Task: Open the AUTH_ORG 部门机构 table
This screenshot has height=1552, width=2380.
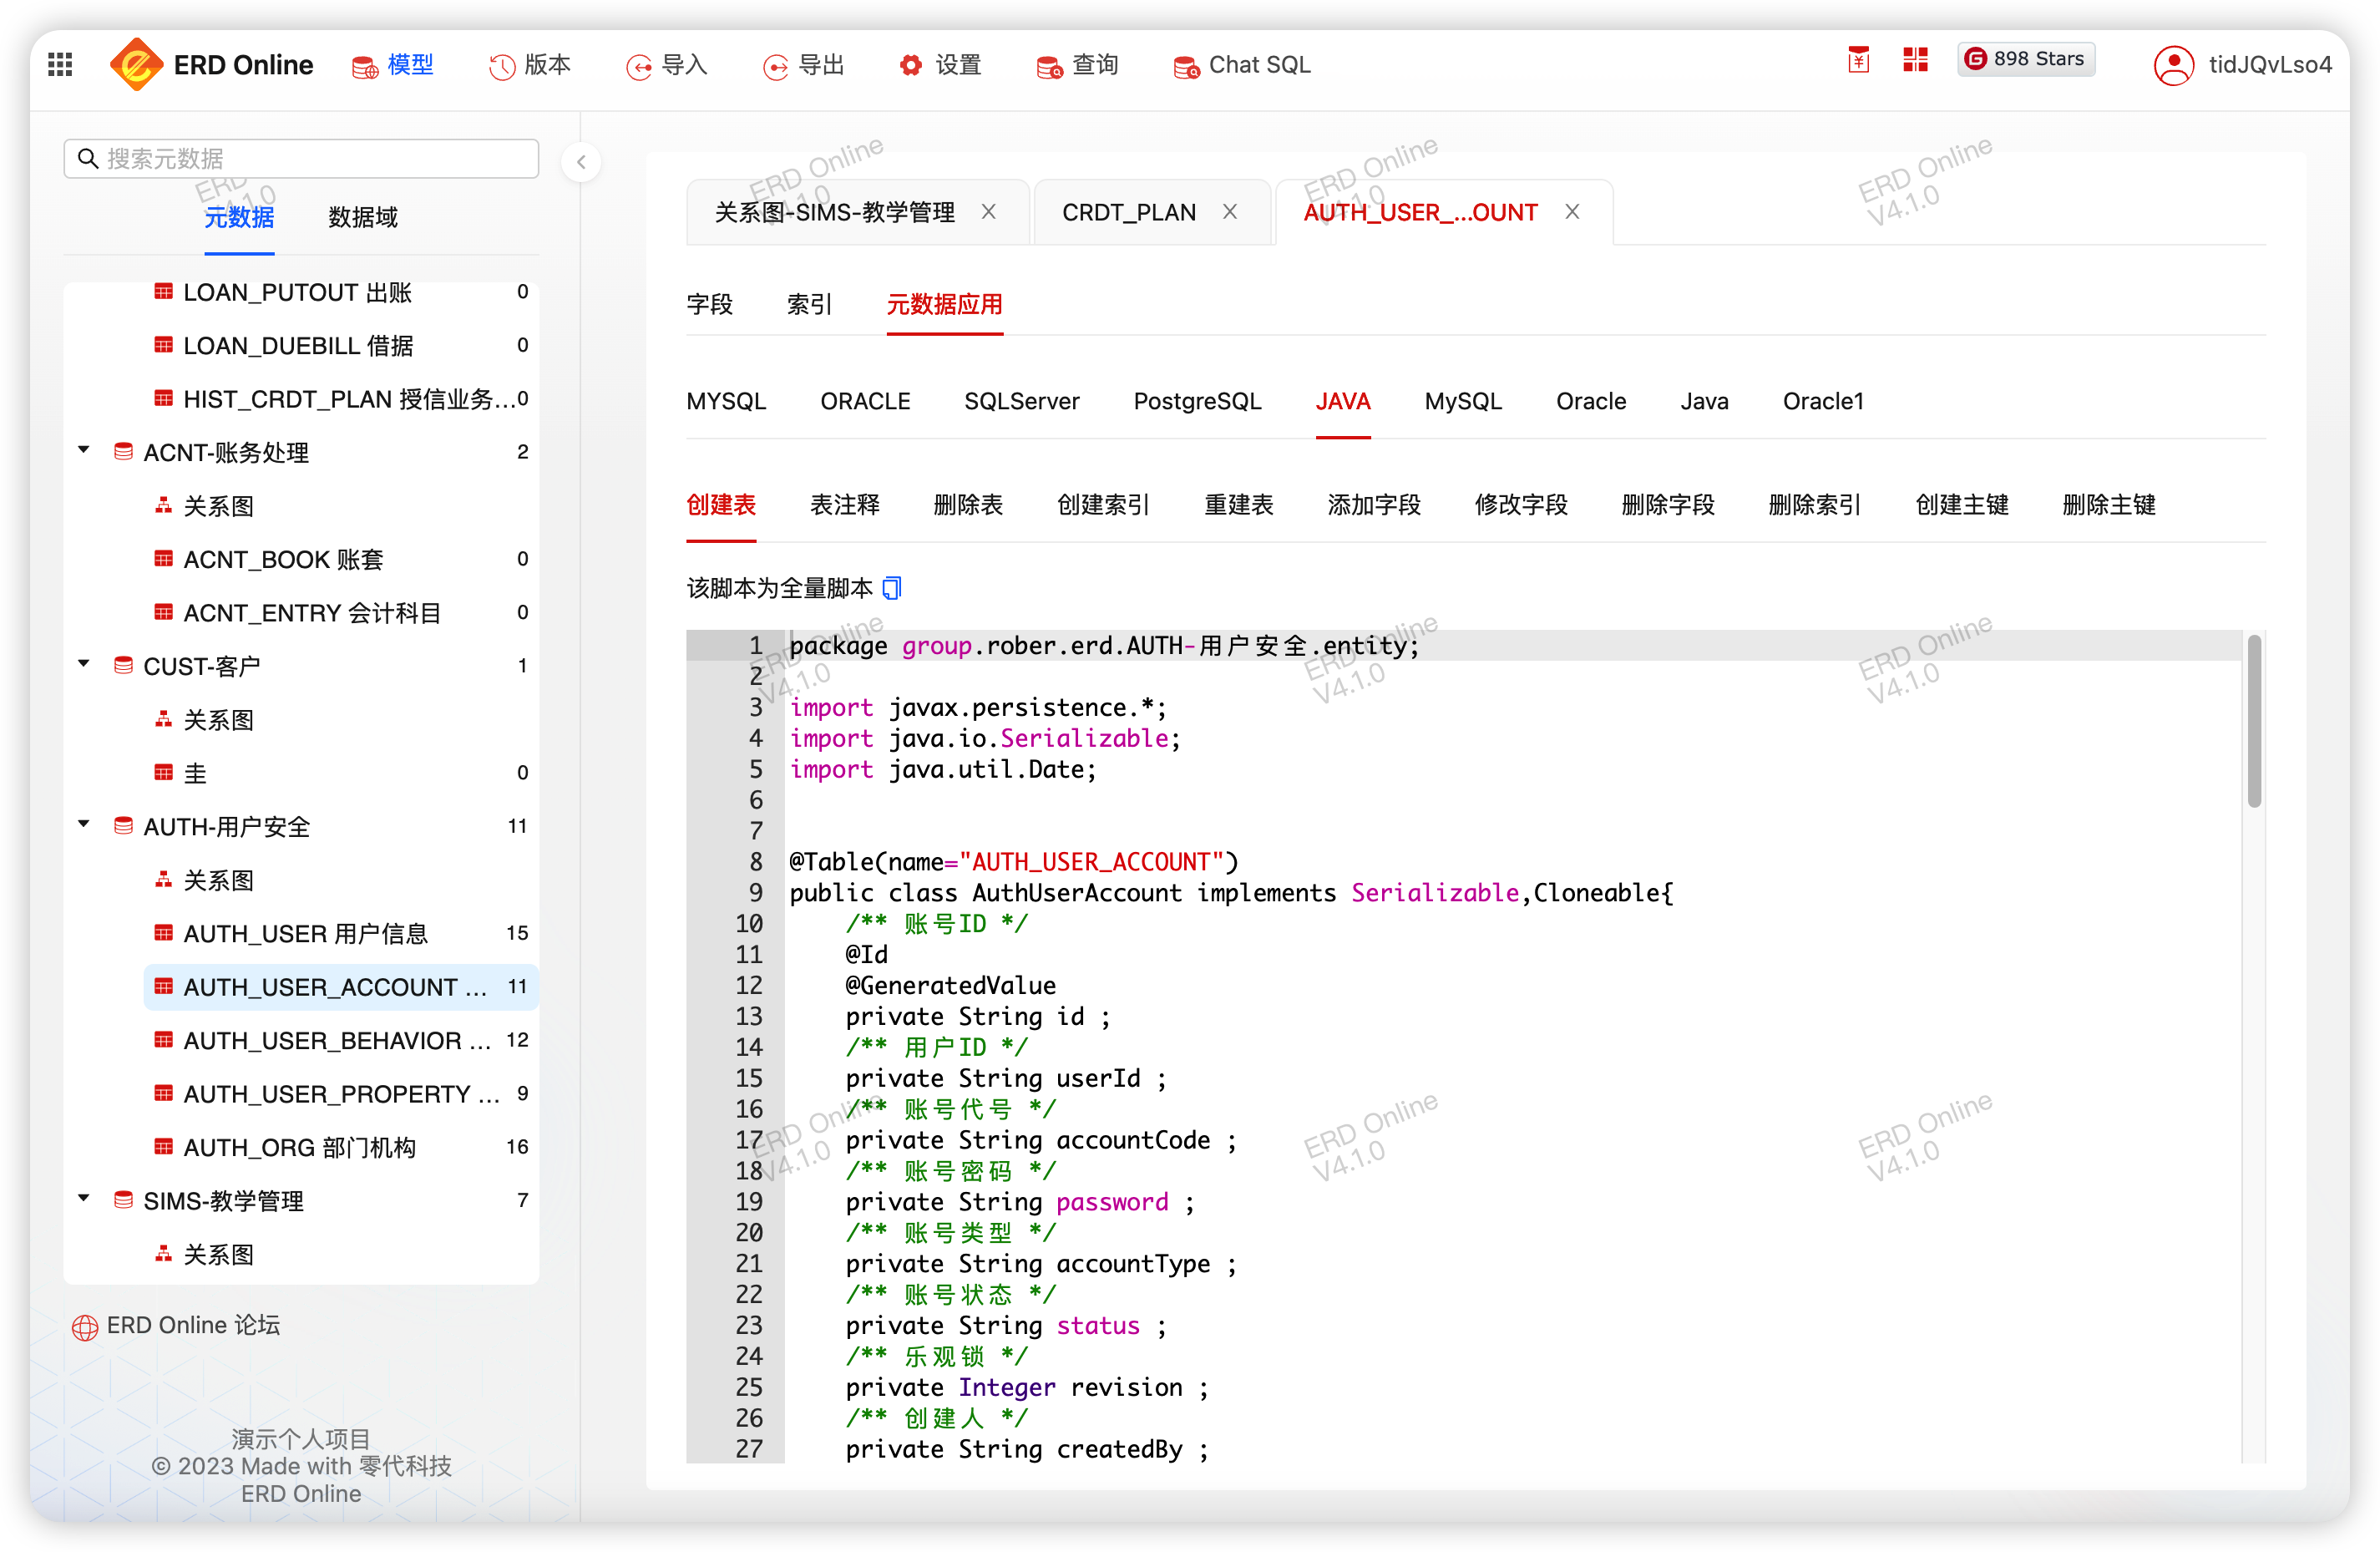Action: pos(299,1147)
